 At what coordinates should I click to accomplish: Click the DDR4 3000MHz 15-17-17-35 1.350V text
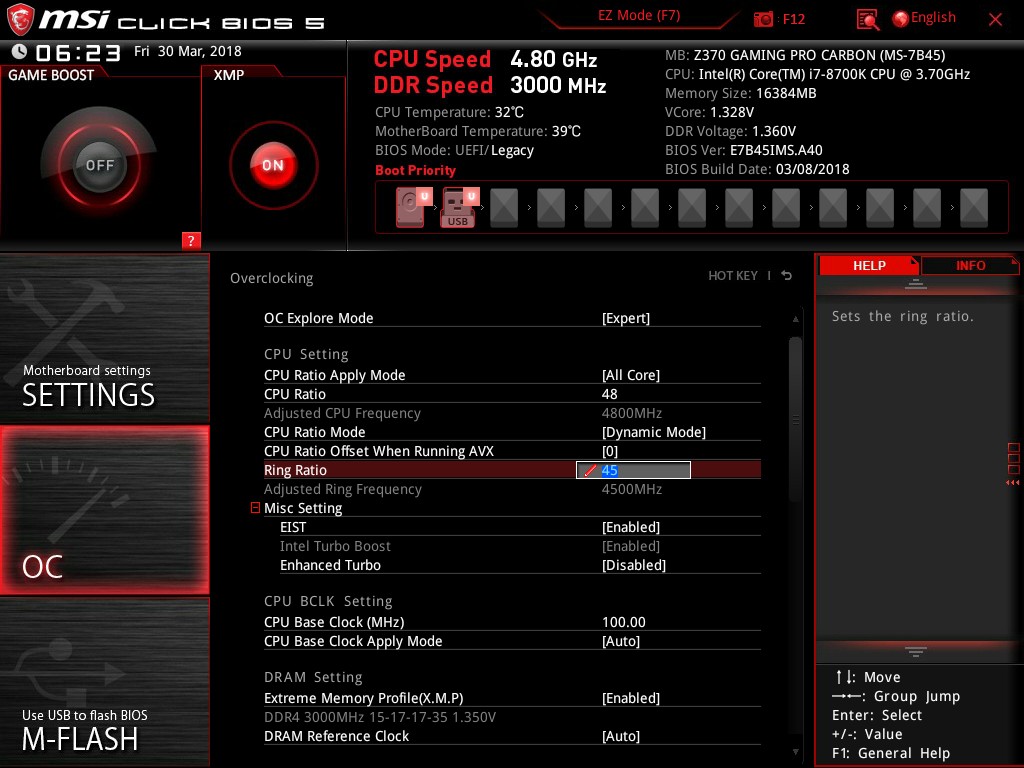pos(379,717)
